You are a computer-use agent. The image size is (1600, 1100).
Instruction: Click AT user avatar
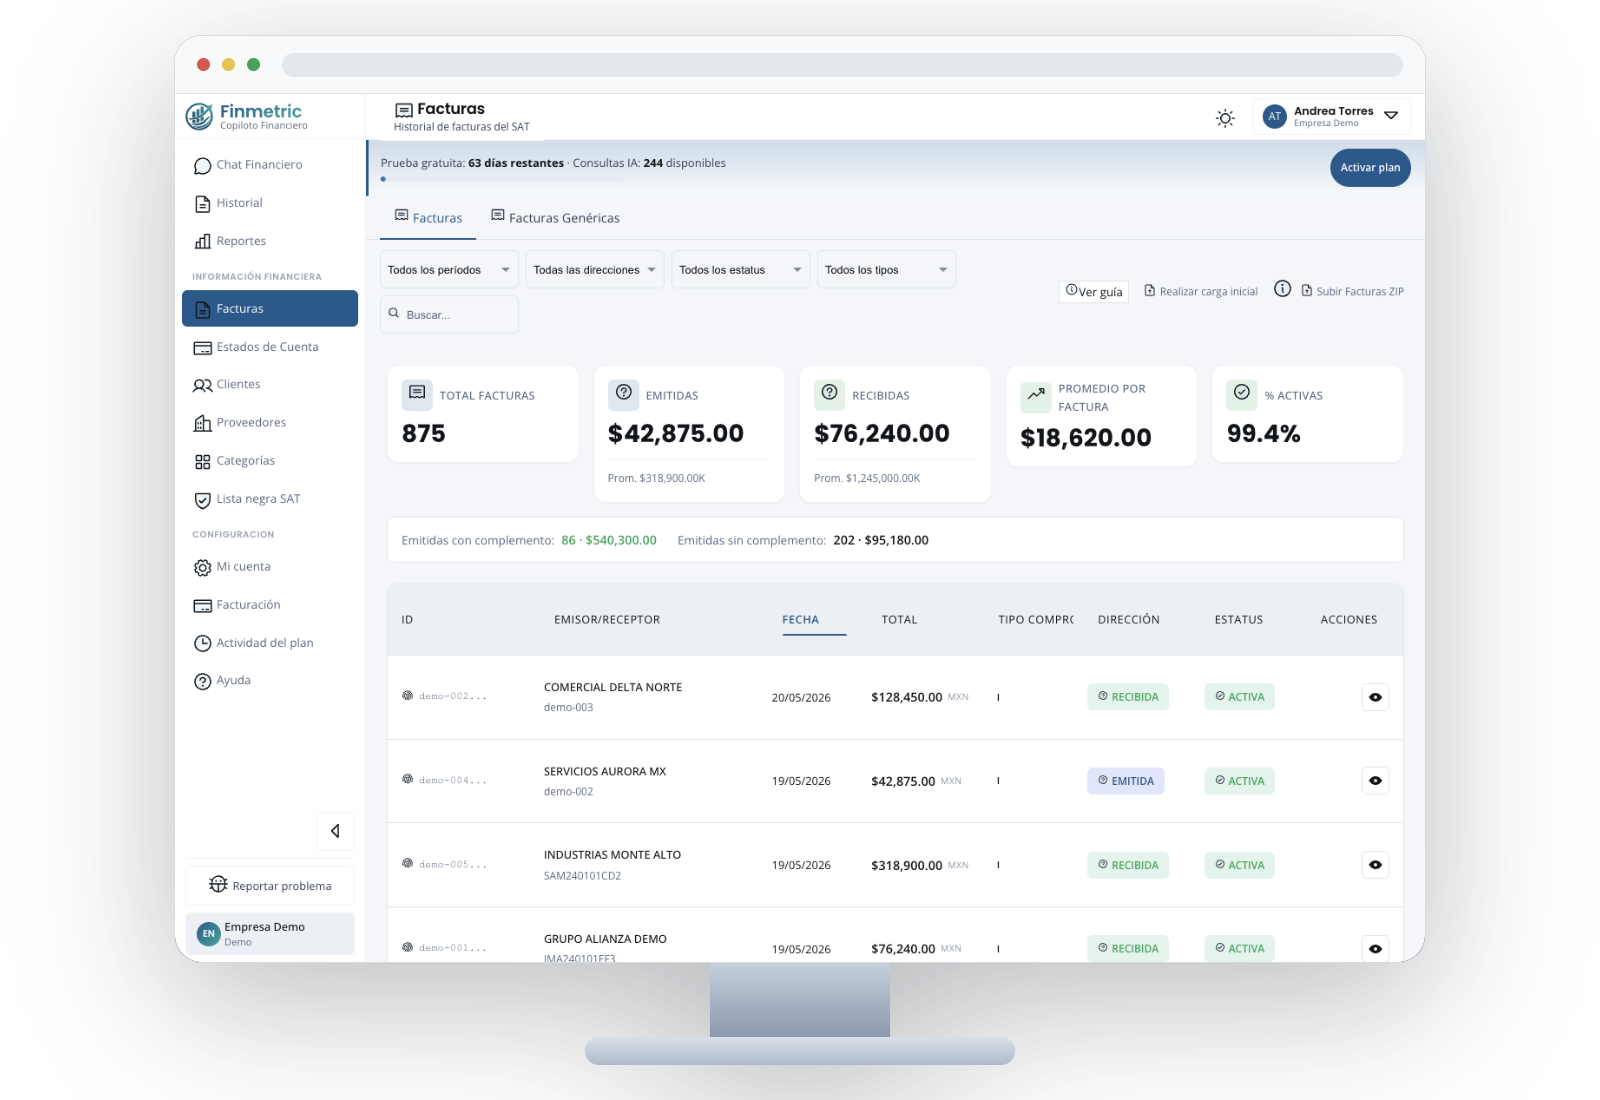[x=1274, y=116]
